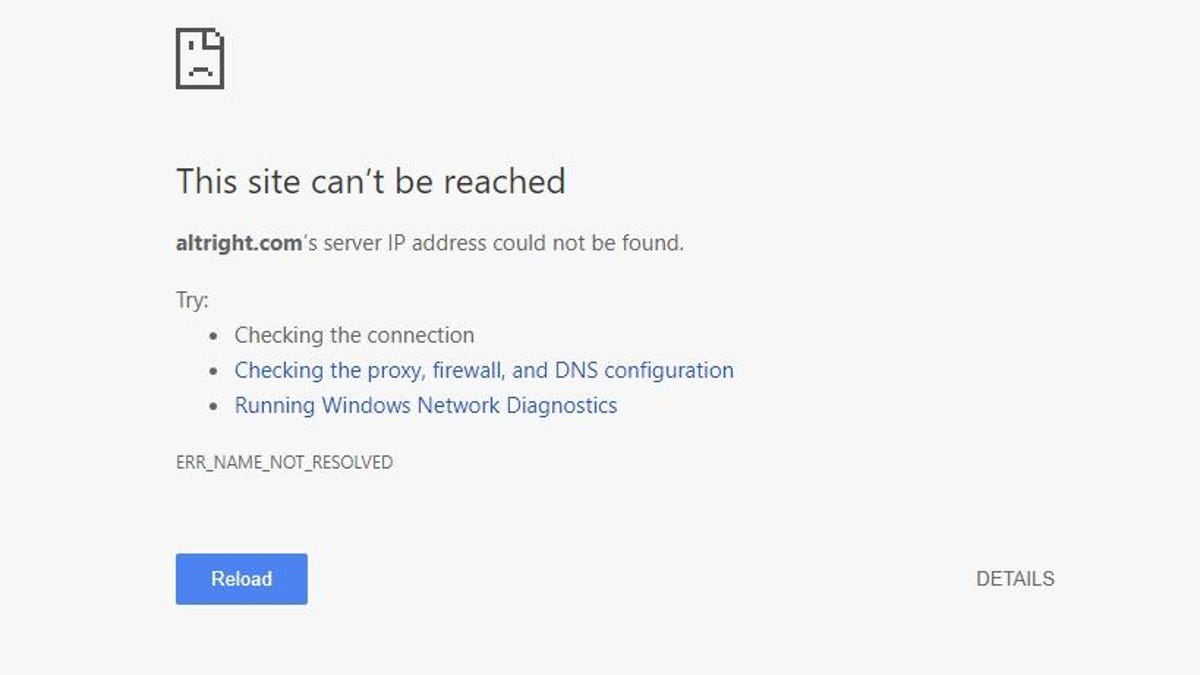Click the word "DNS" in the configuration link
The width and height of the screenshot is (1200, 675).
[x=576, y=371]
